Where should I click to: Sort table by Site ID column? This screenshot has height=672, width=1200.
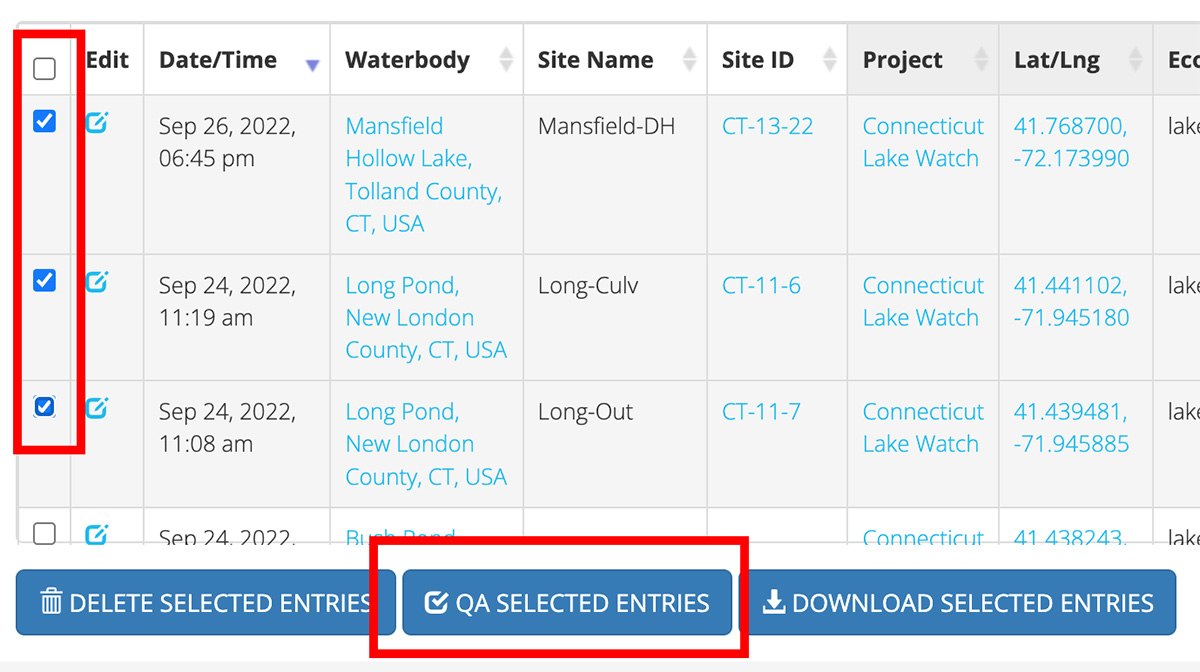click(829, 60)
